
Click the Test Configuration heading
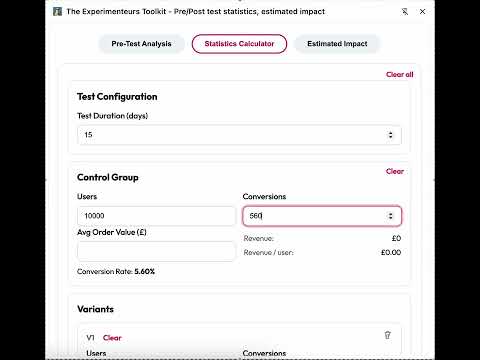click(117, 97)
